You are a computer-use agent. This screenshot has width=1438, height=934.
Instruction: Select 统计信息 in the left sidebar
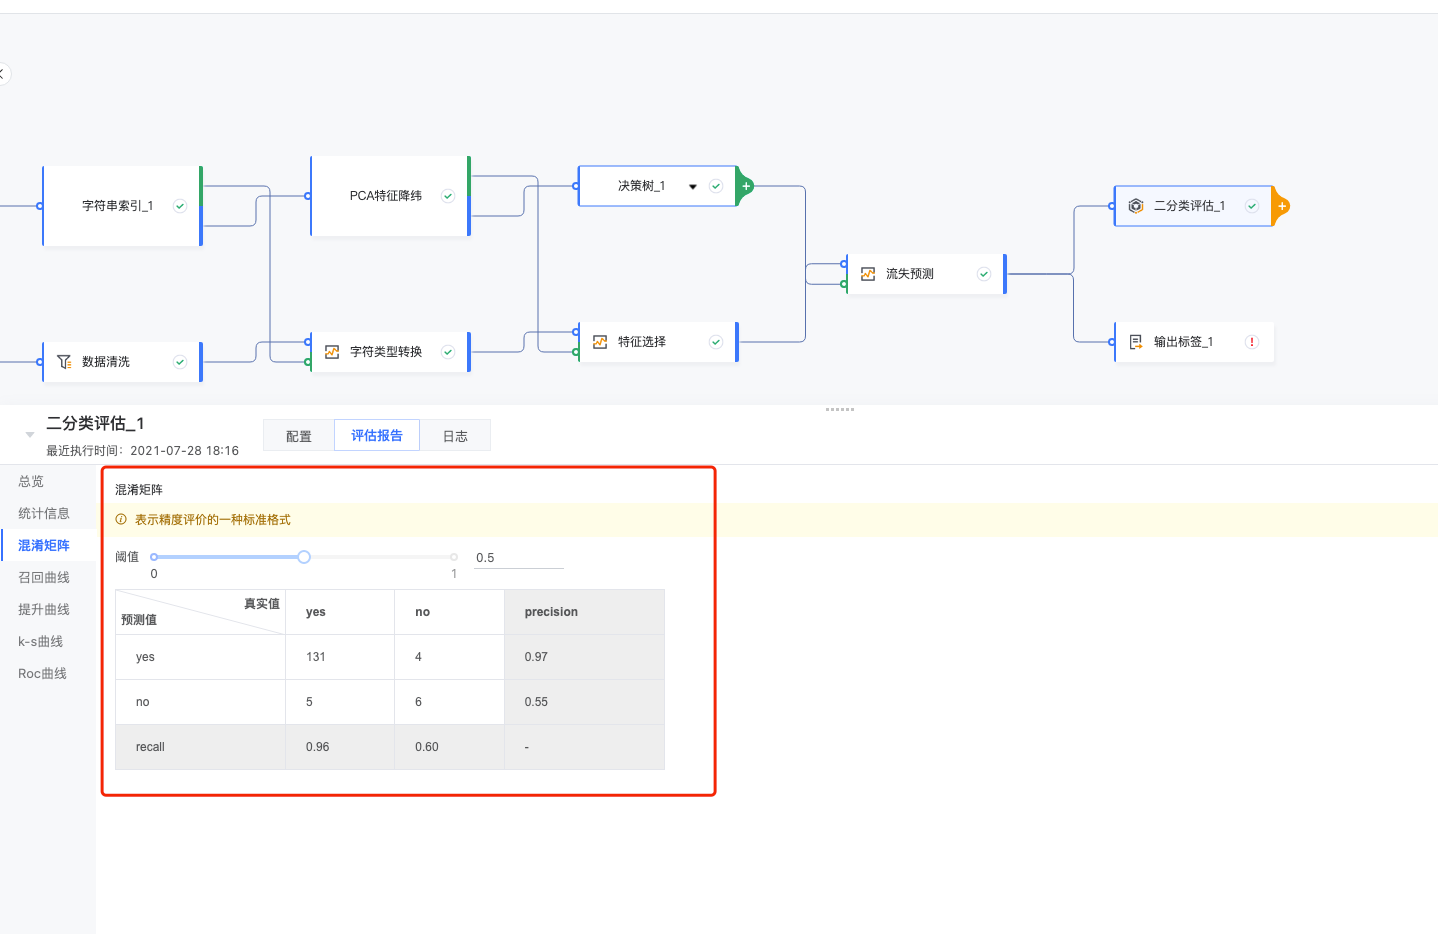coord(44,514)
